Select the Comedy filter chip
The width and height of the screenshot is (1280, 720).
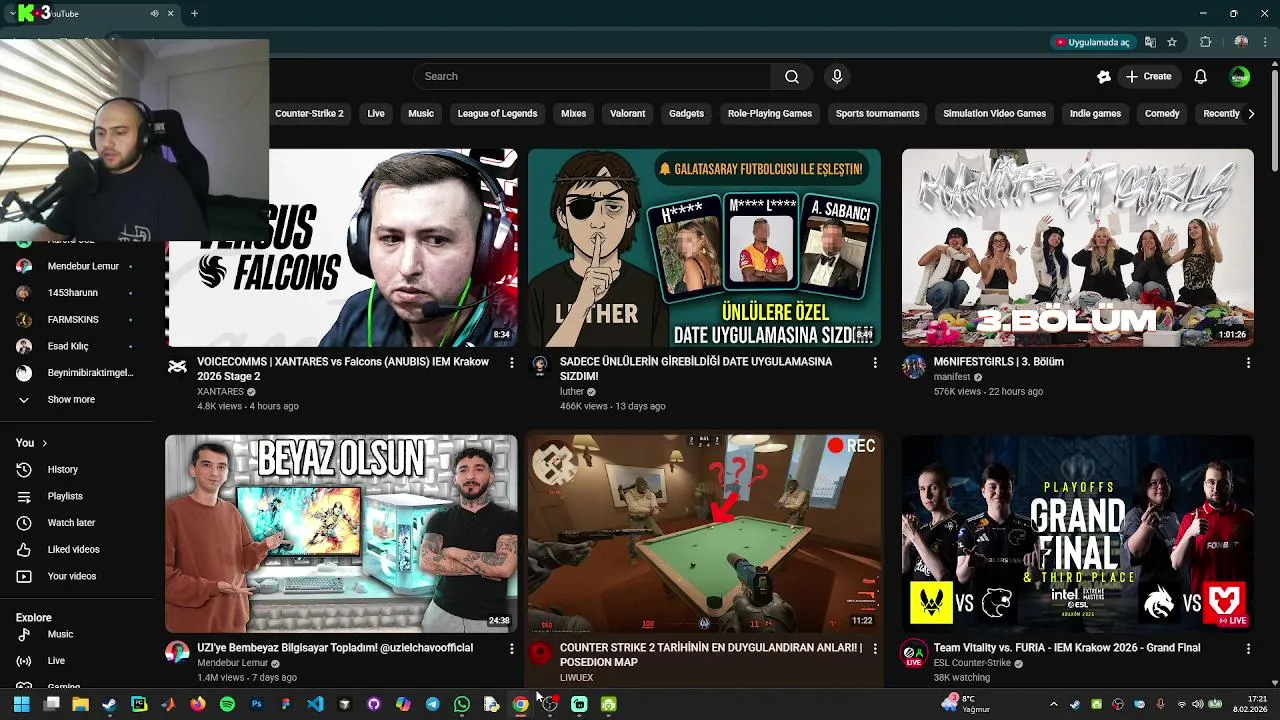click(1162, 114)
